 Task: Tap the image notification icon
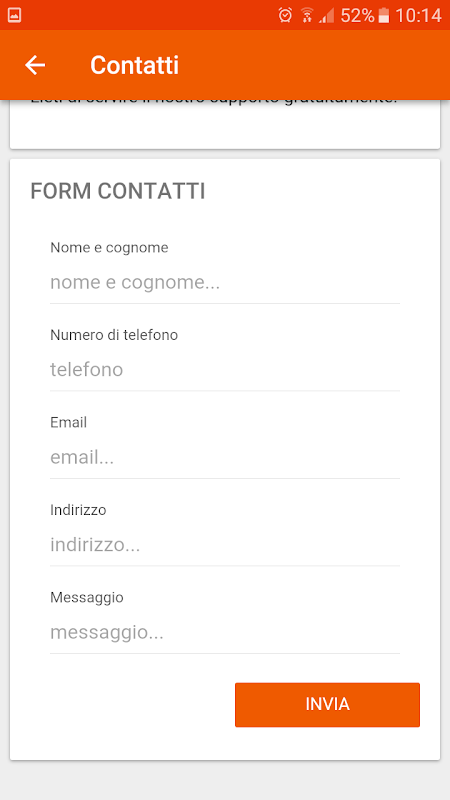[14, 15]
